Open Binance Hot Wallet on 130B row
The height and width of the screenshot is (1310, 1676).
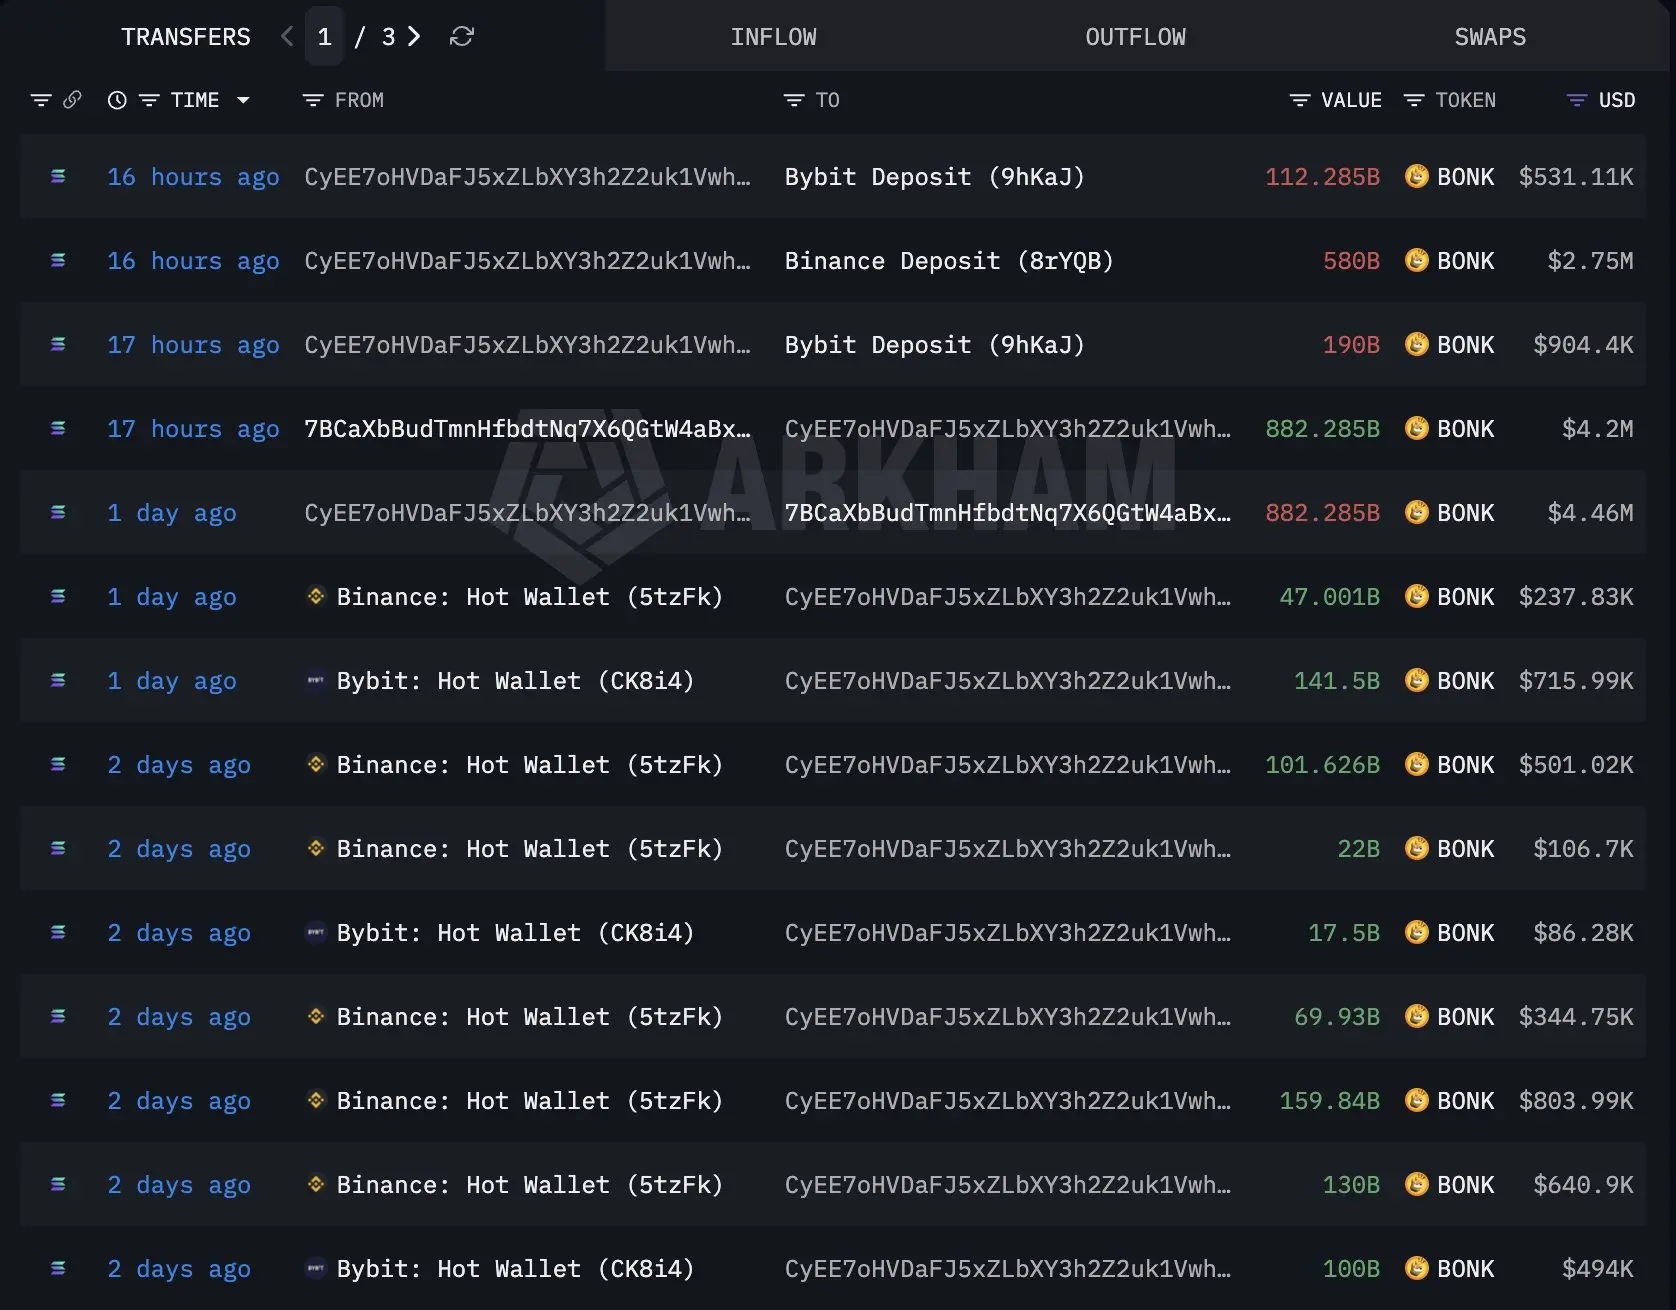[x=529, y=1185]
